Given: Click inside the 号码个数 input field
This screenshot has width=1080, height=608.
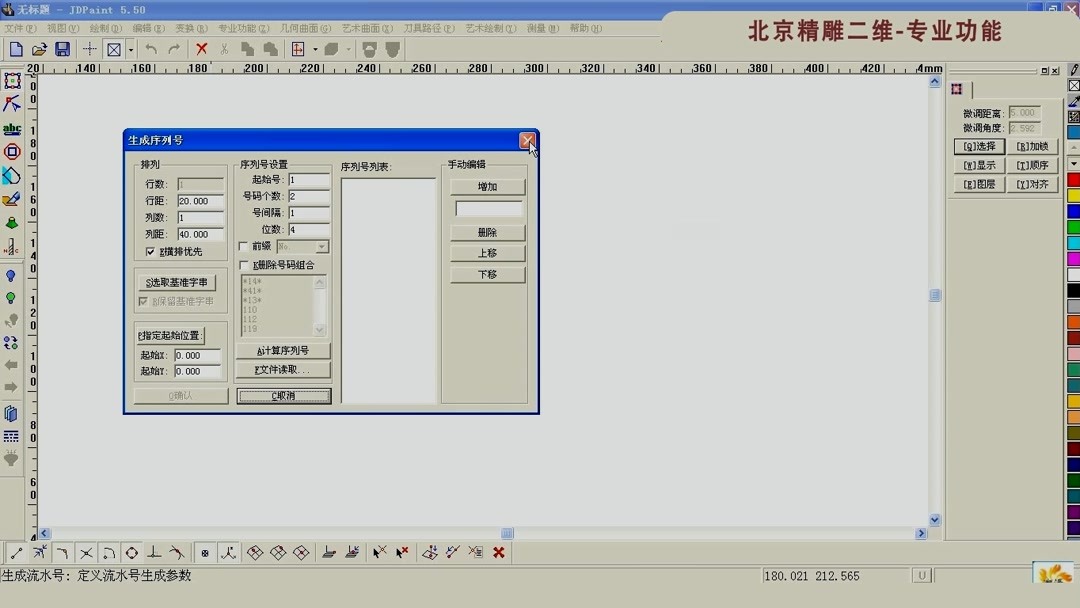Looking at the screenshot, I should 310,197.
